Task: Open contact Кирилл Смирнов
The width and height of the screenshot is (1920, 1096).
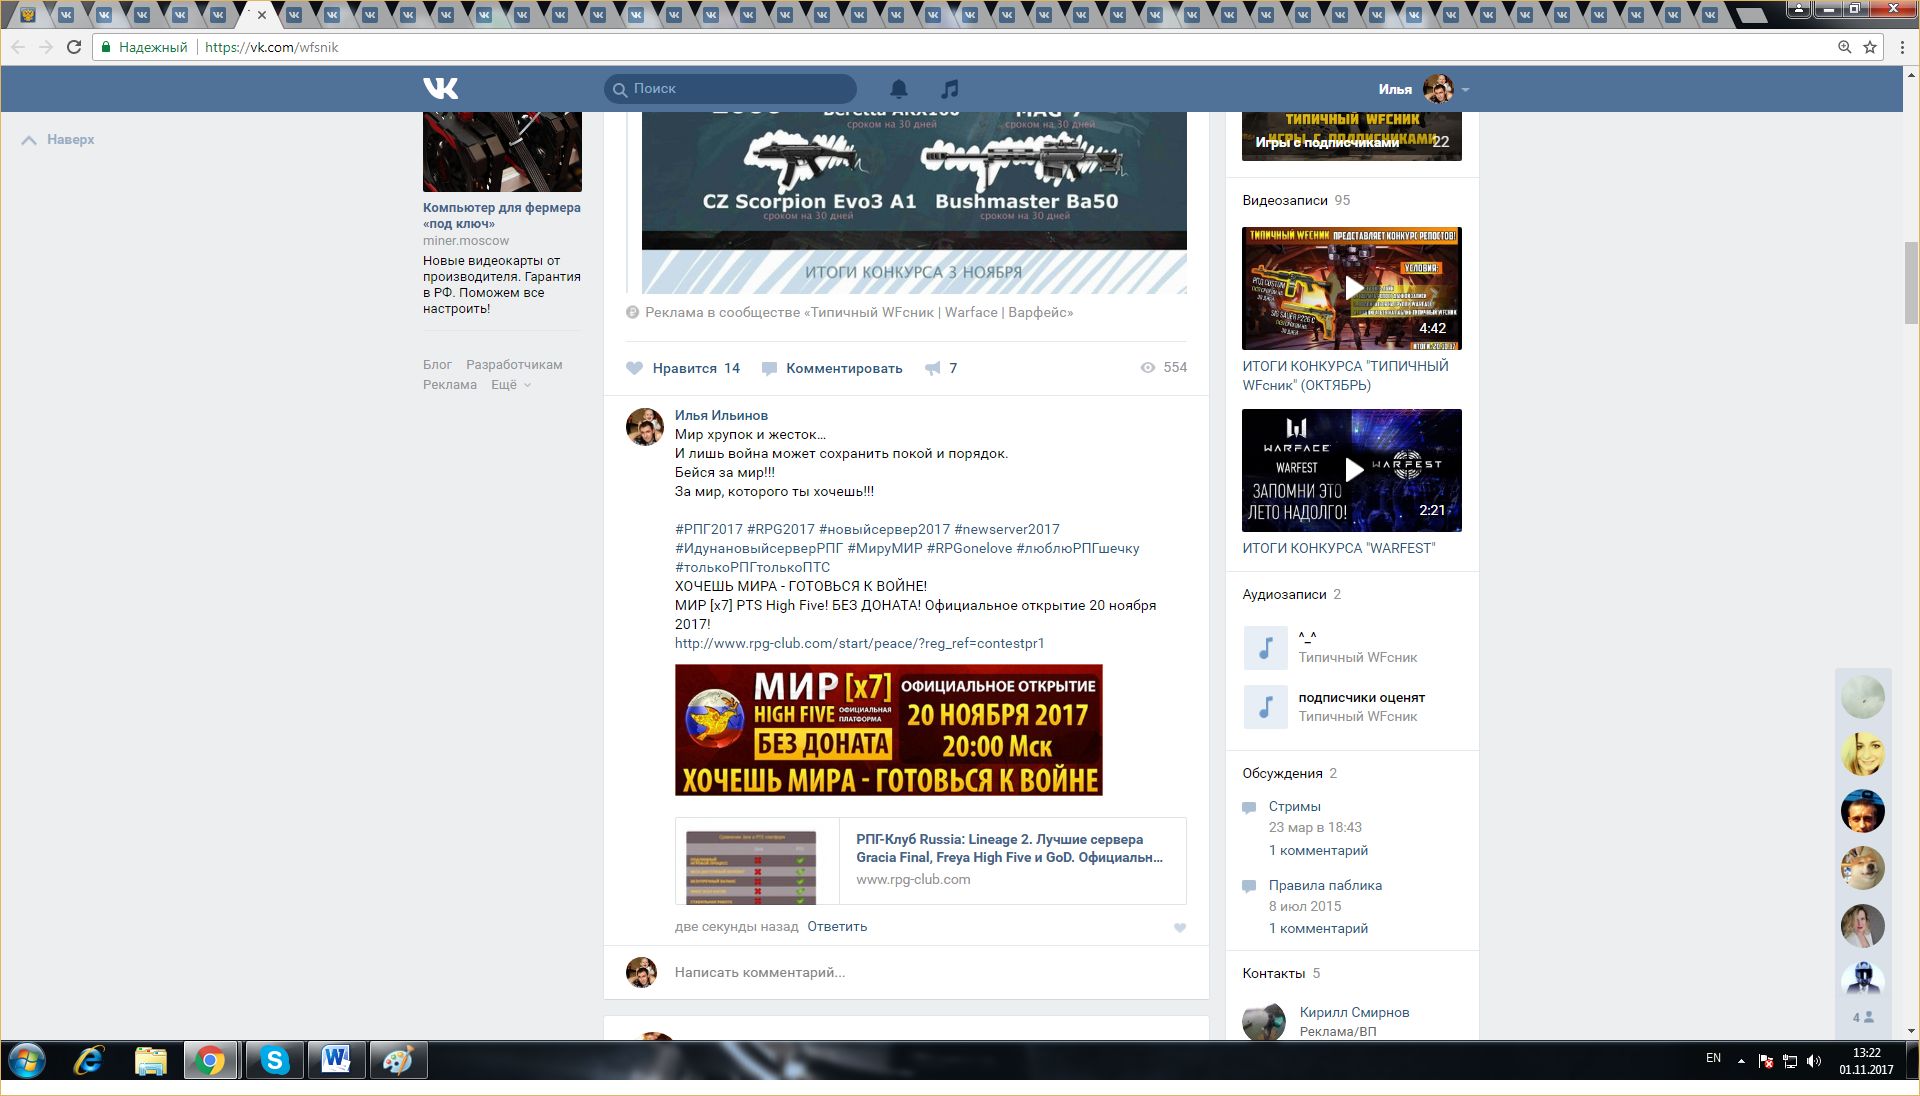Action: [x=1354, y=1012]
